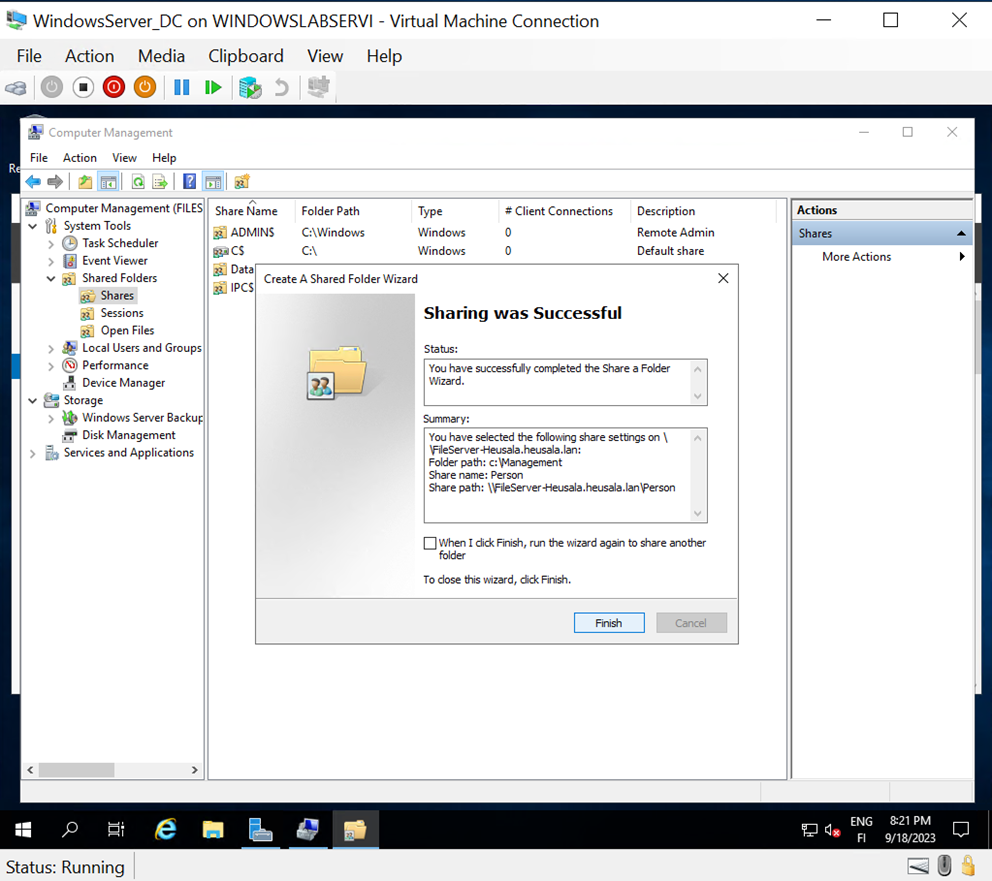Open the Media menu
This screenshot has width=992, height=881.
[x=160, y=56]
